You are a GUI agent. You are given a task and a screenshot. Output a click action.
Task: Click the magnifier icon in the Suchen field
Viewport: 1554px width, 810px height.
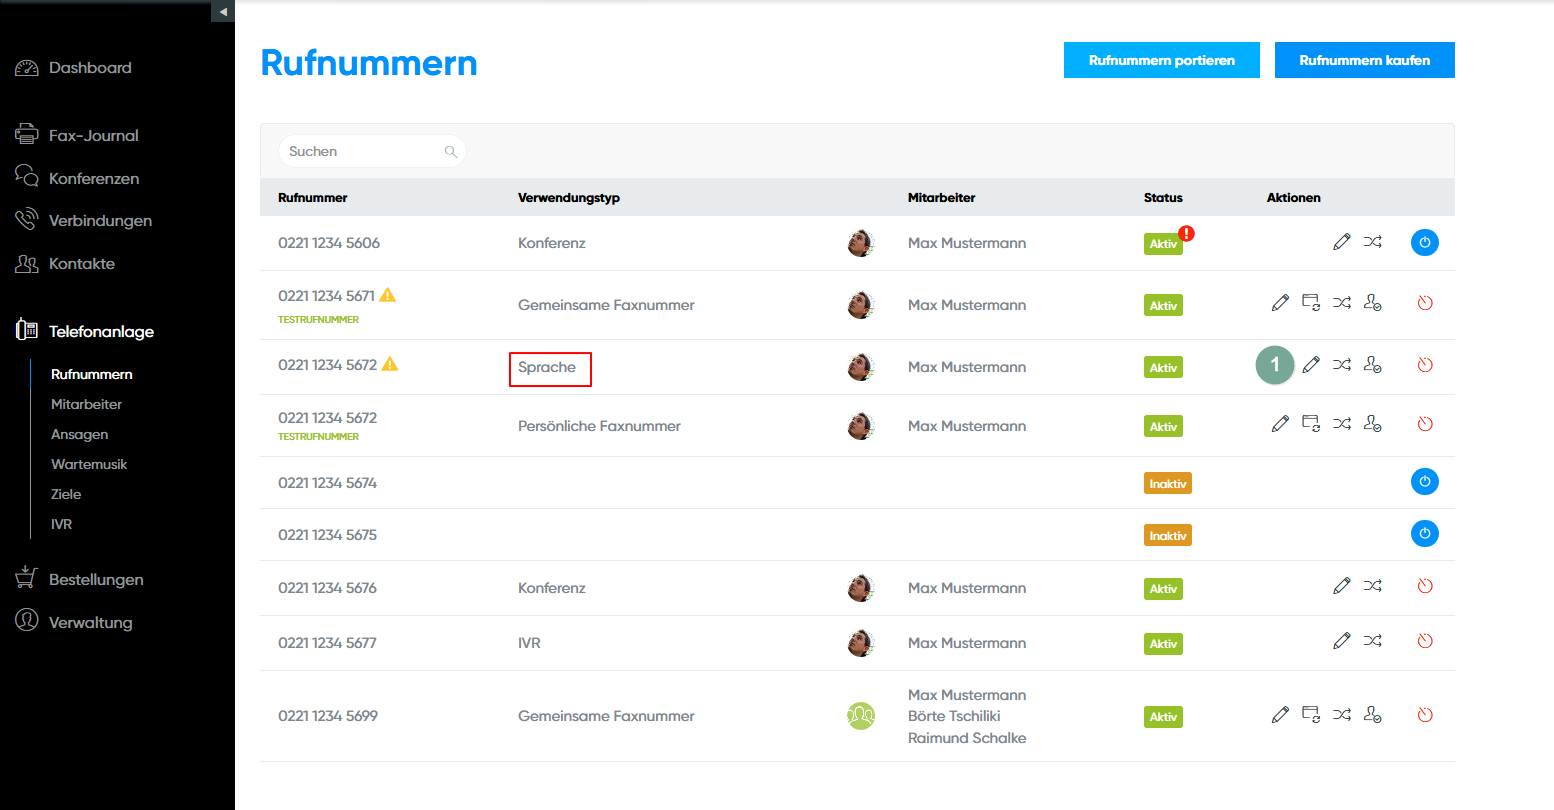click(451, 152)
